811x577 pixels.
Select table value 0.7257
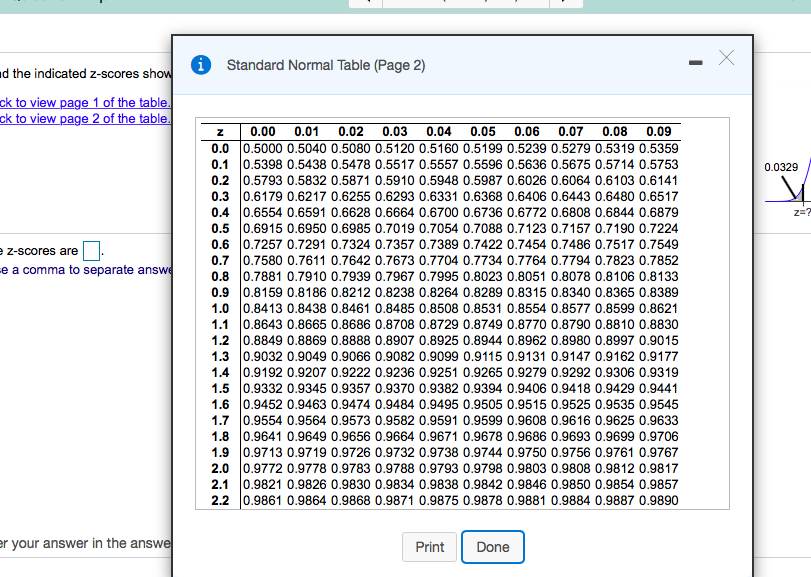[263, 245]
